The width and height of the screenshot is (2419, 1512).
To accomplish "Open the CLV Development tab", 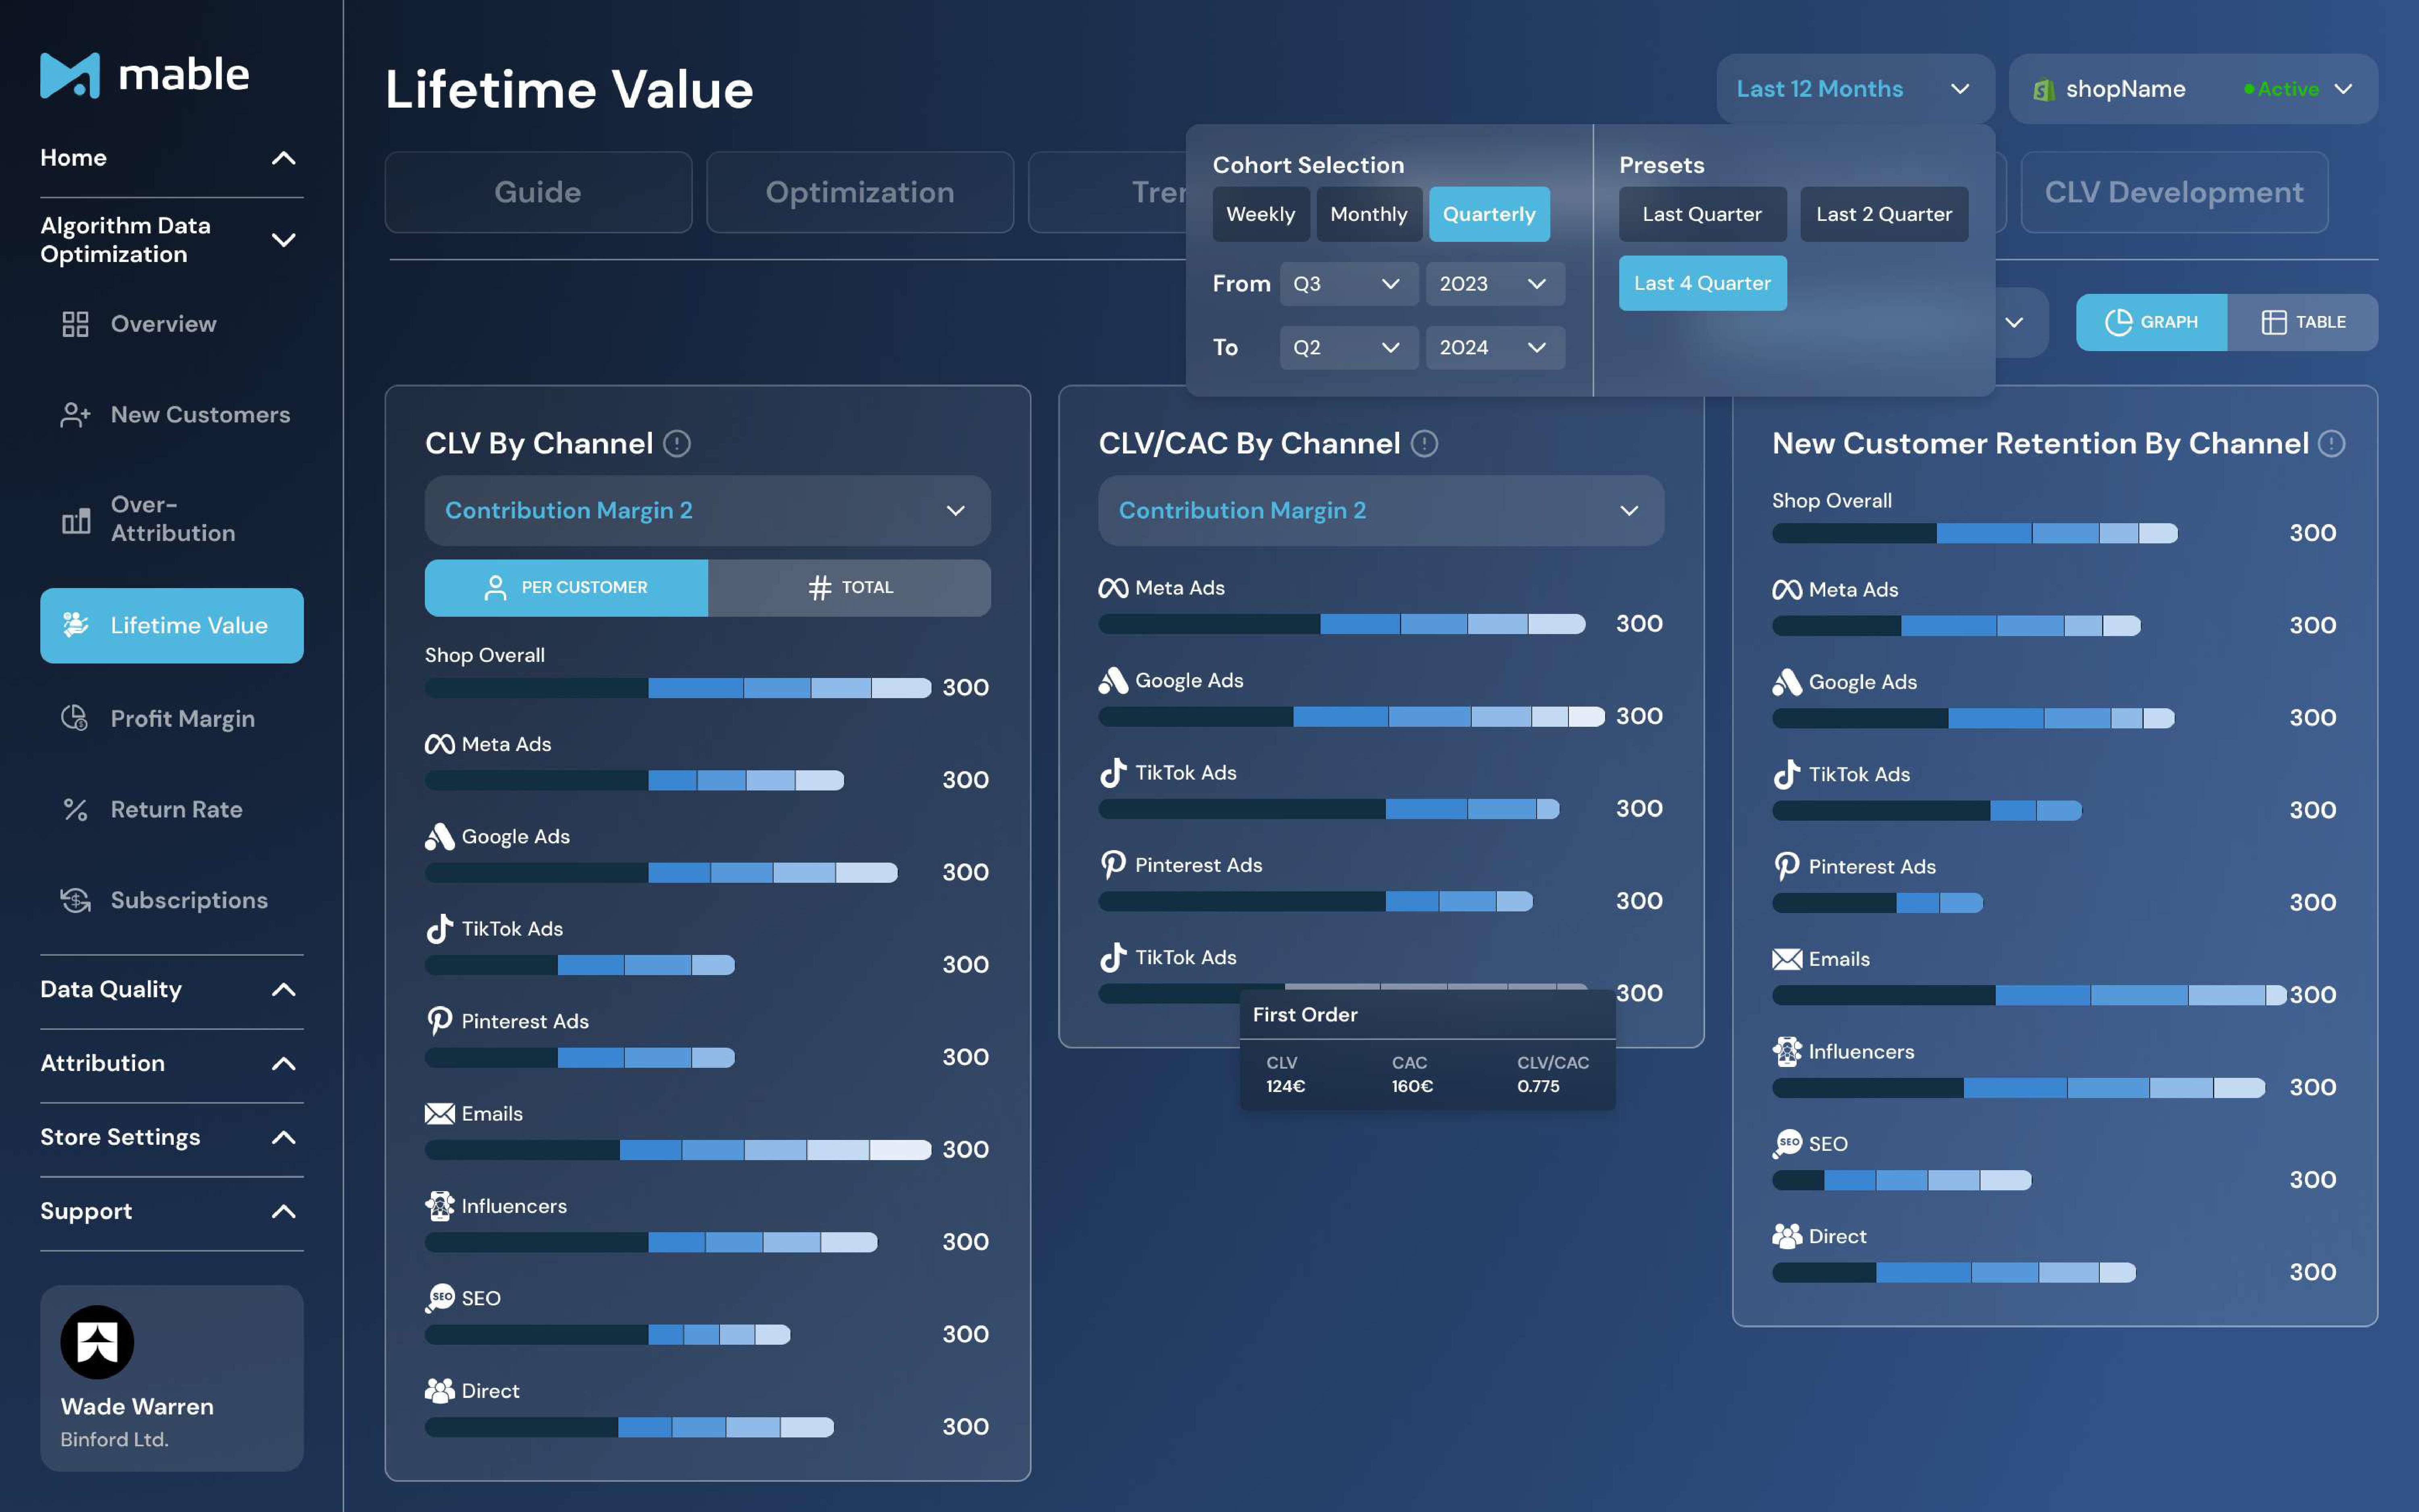I will click(x=2173, y=192).
